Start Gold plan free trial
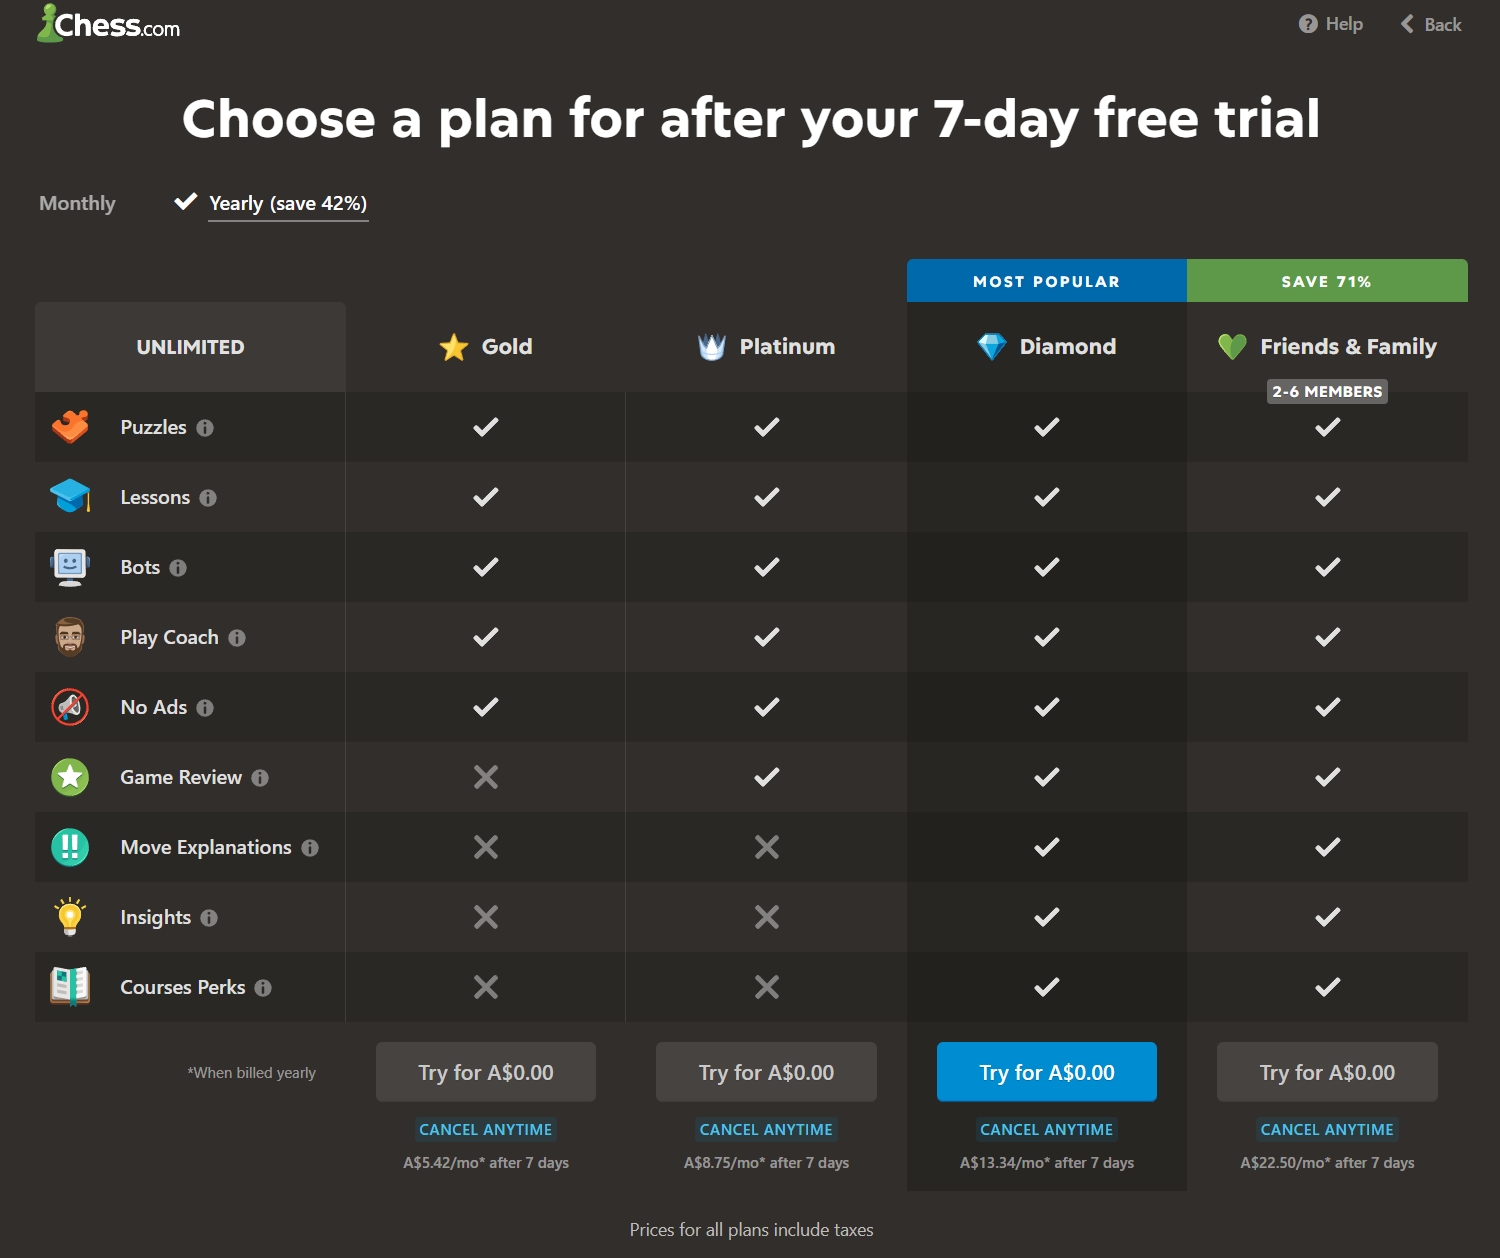The image size is (1500, 1258). (486, 1072)
